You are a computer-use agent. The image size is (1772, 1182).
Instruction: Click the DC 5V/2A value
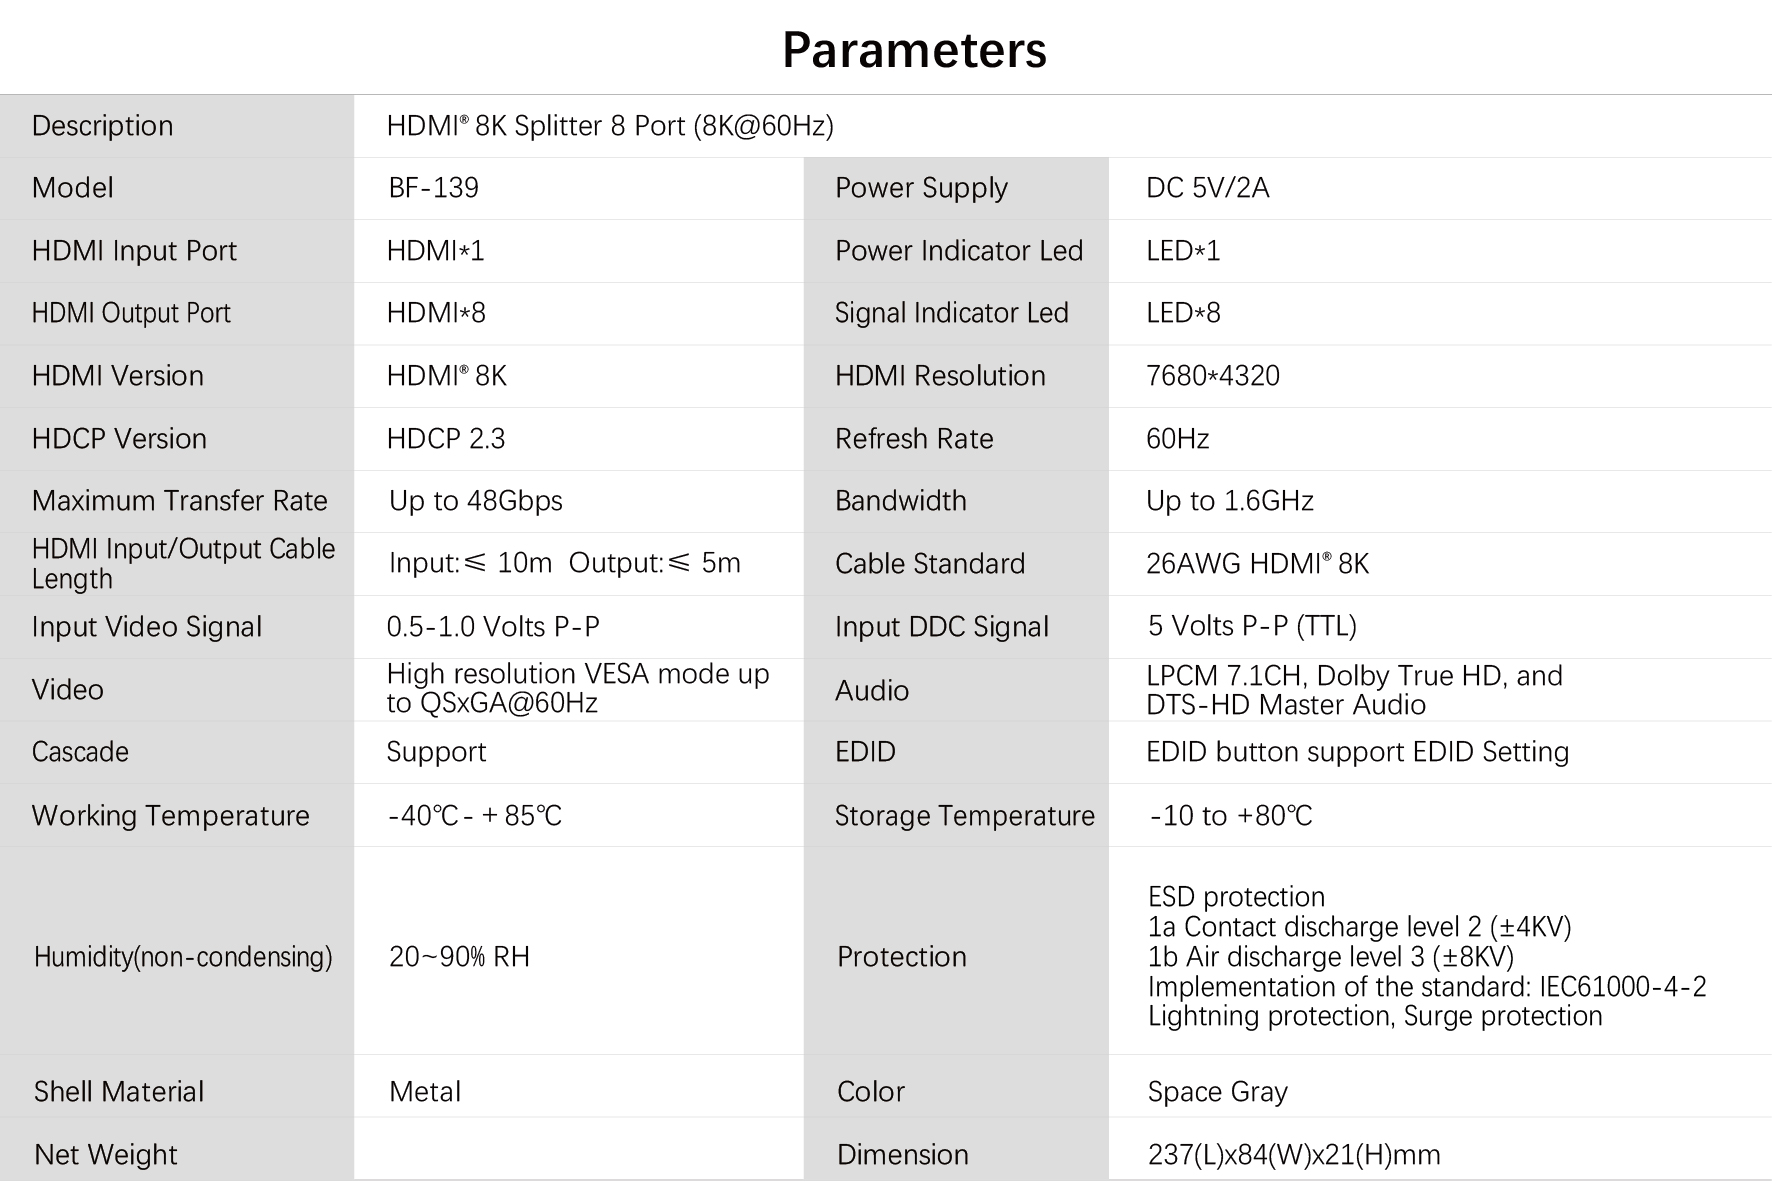pos(1207,188)
